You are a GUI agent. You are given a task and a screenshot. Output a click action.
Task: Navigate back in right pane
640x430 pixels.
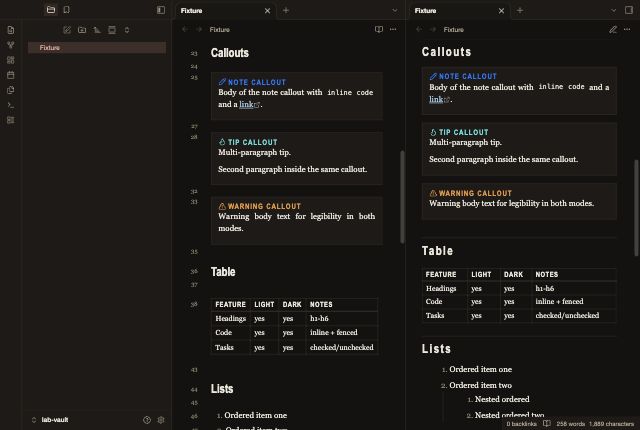419,29
